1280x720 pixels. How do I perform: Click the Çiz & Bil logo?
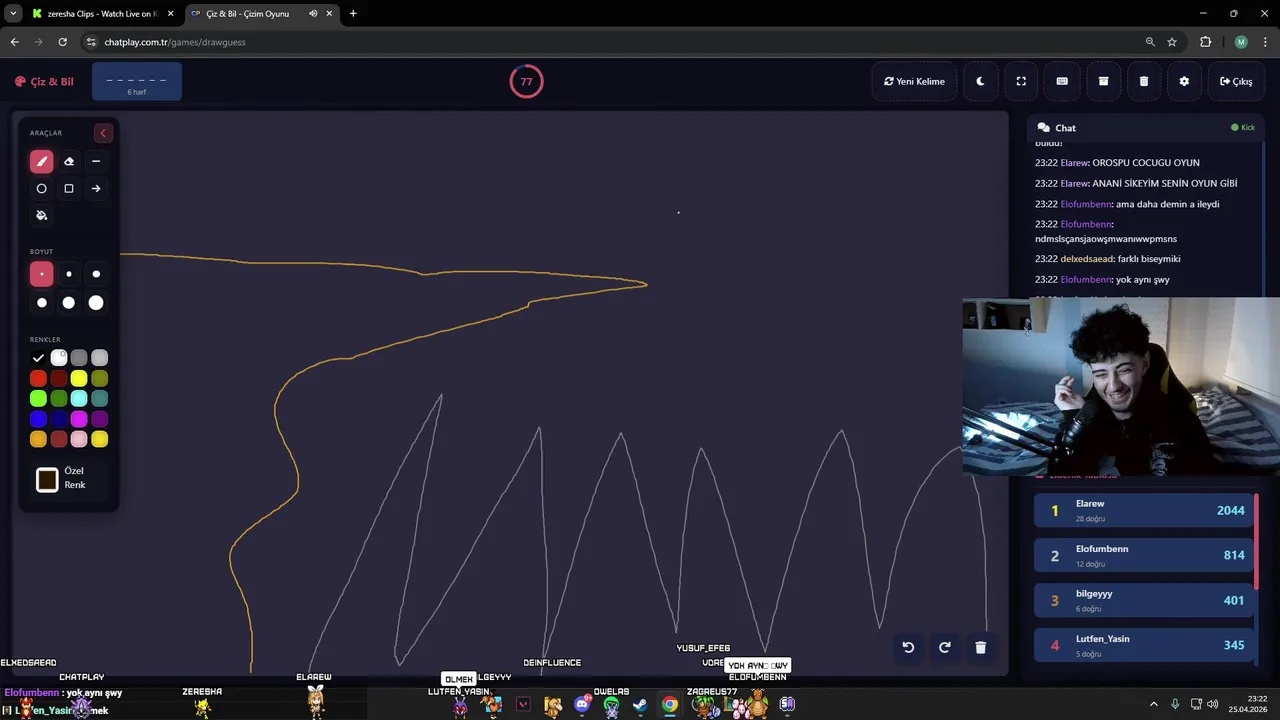coord(44,82)
